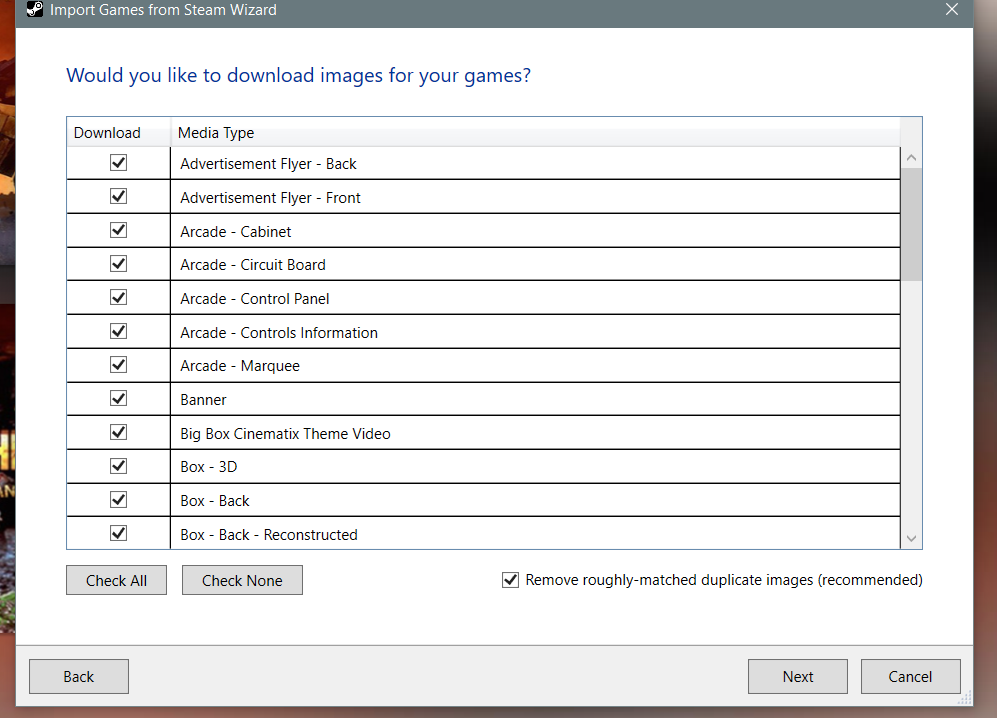
Task: Uncheck the Arcade - Marquee checkbox
Action: (118, 365)
